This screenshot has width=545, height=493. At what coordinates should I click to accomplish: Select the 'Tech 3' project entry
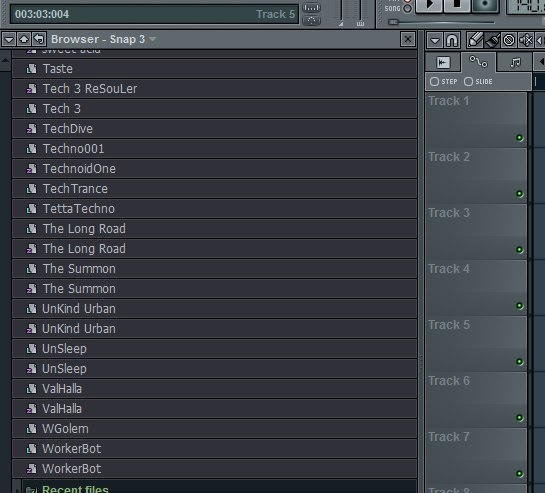tap(214, 109)
